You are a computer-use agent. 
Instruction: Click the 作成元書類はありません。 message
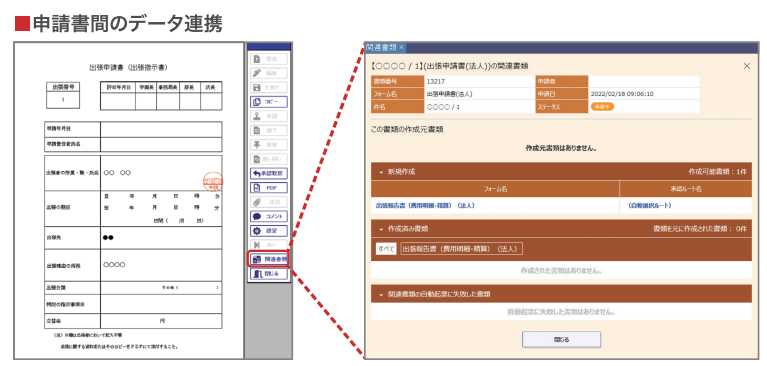pos(561,147)
